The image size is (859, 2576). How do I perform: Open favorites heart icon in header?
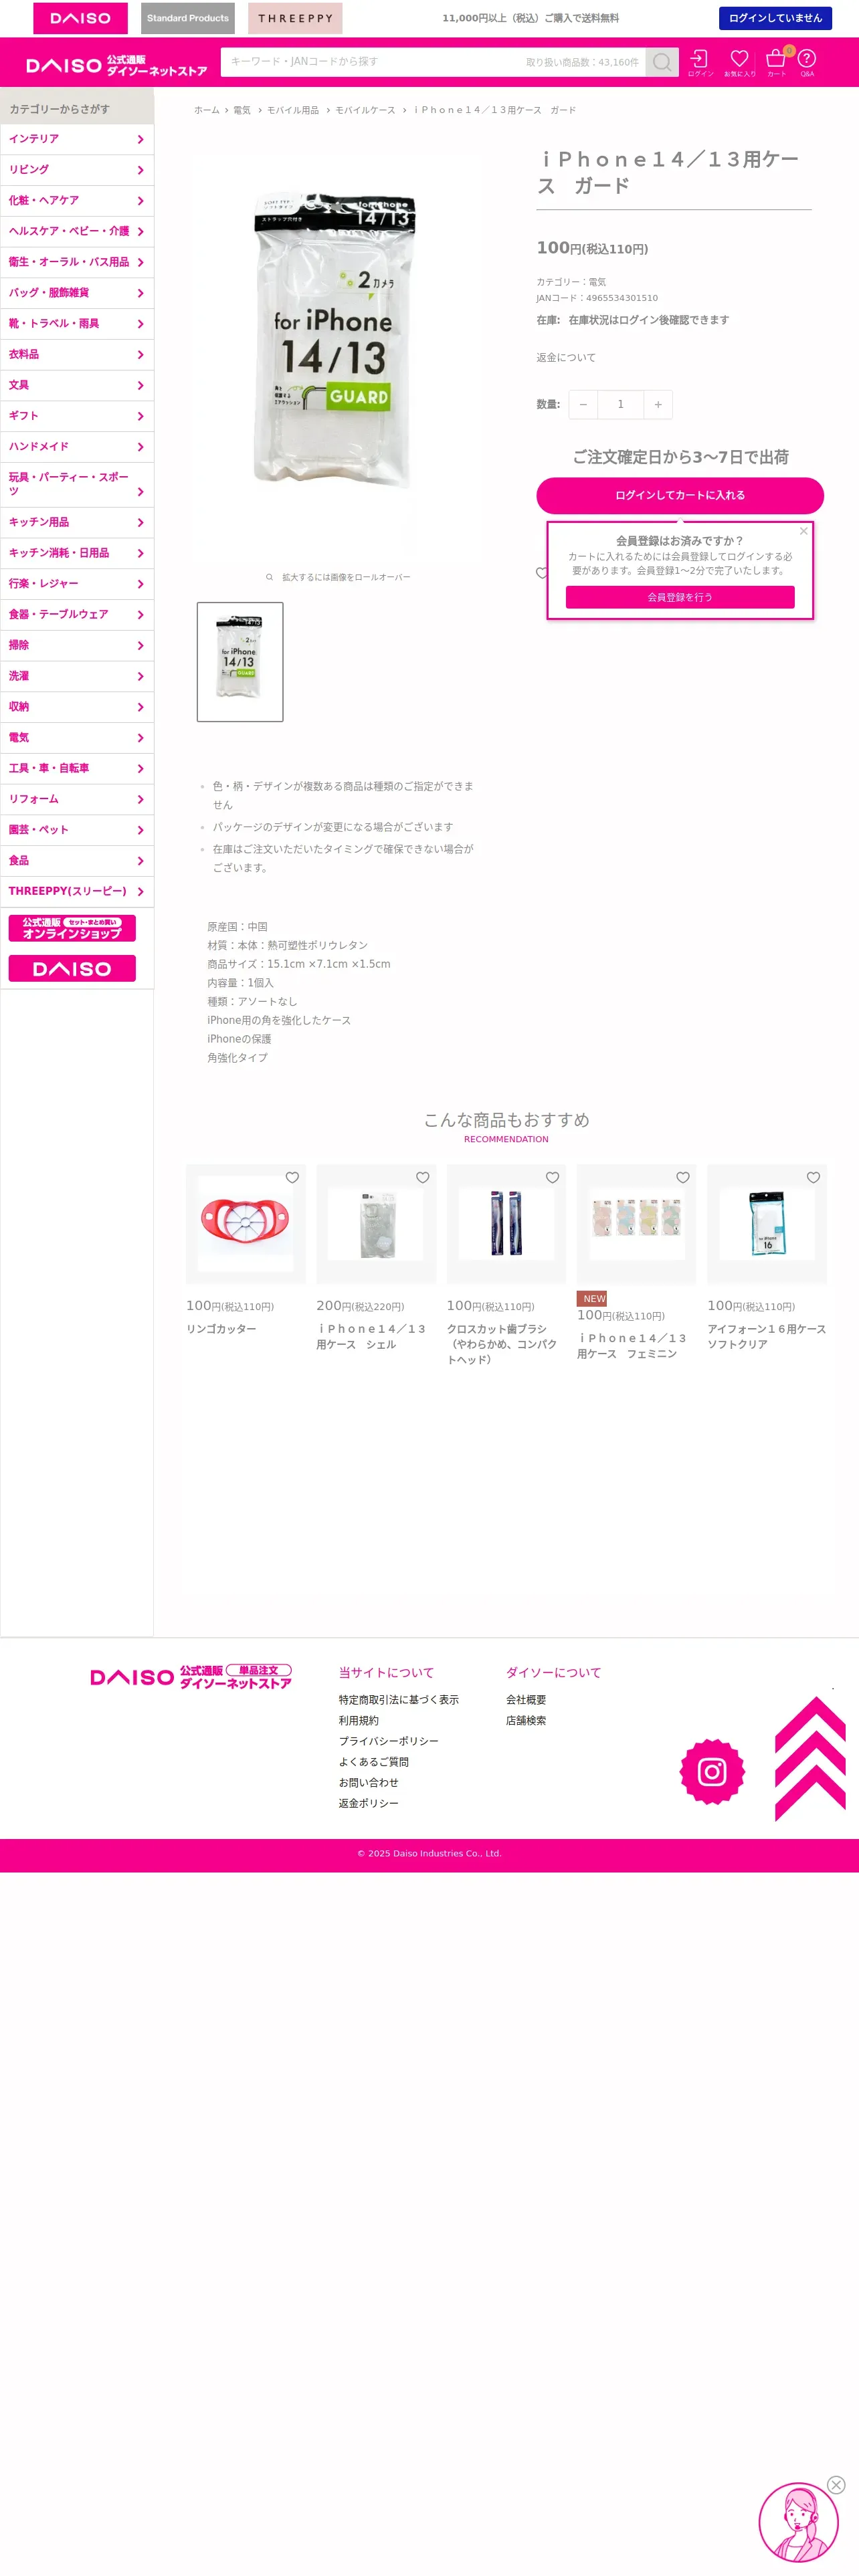(x=739, y=62)
